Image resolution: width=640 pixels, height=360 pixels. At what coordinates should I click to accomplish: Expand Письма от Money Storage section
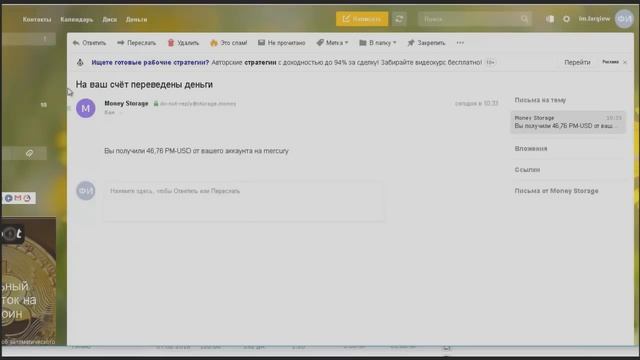[556, 191]
